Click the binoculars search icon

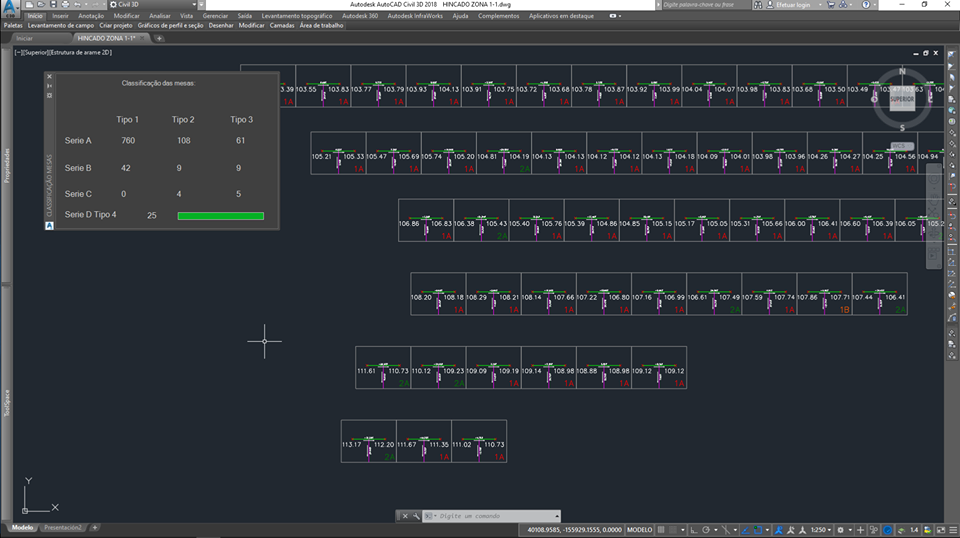[x=758, y=4]
